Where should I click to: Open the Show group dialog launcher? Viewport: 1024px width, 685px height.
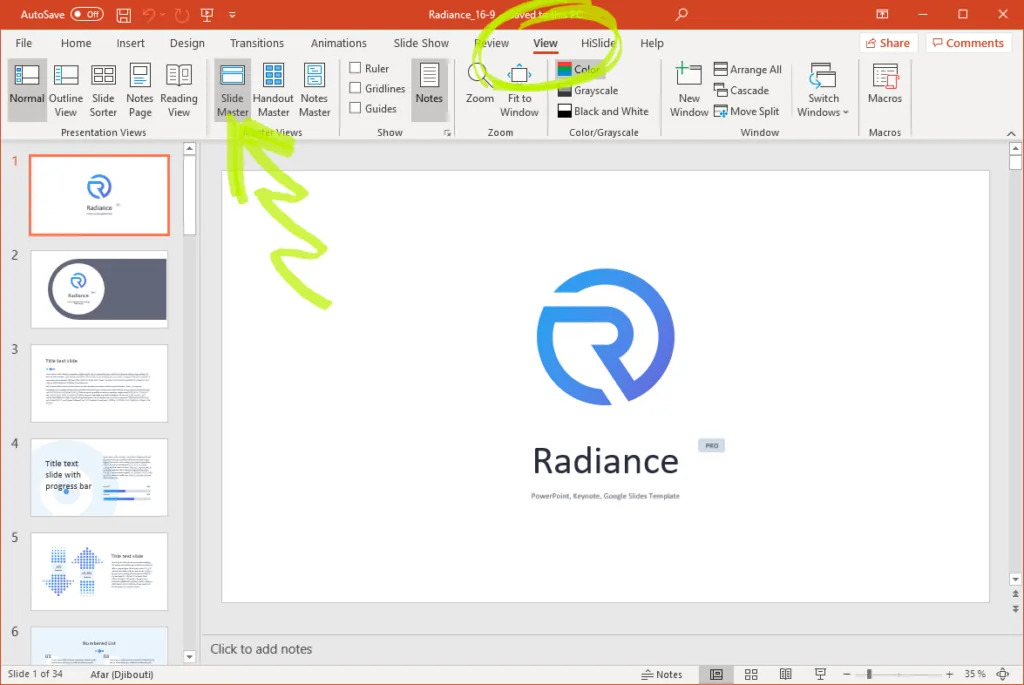(x=447, y=133)
